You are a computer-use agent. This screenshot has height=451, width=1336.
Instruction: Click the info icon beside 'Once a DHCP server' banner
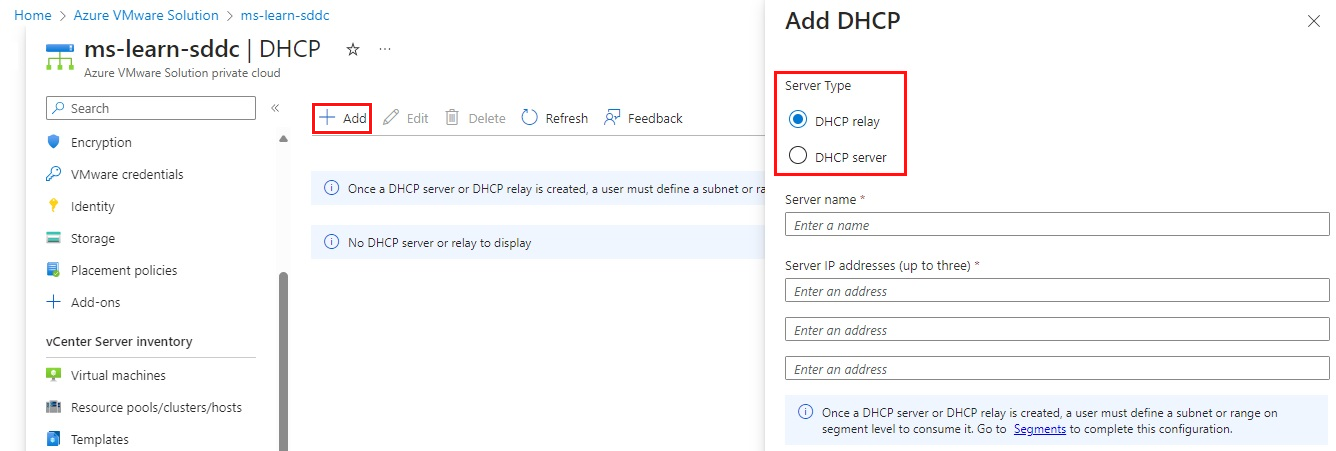coord(332,188)
